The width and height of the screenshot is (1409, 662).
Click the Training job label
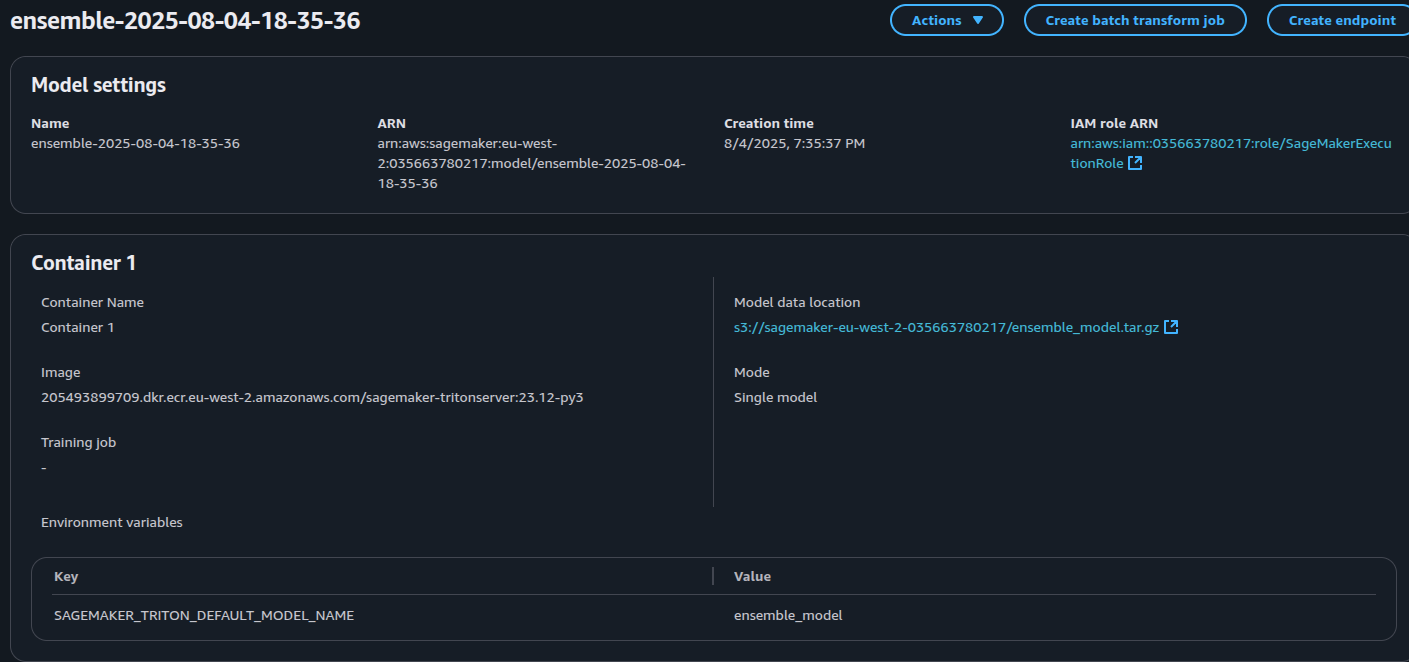79,442
